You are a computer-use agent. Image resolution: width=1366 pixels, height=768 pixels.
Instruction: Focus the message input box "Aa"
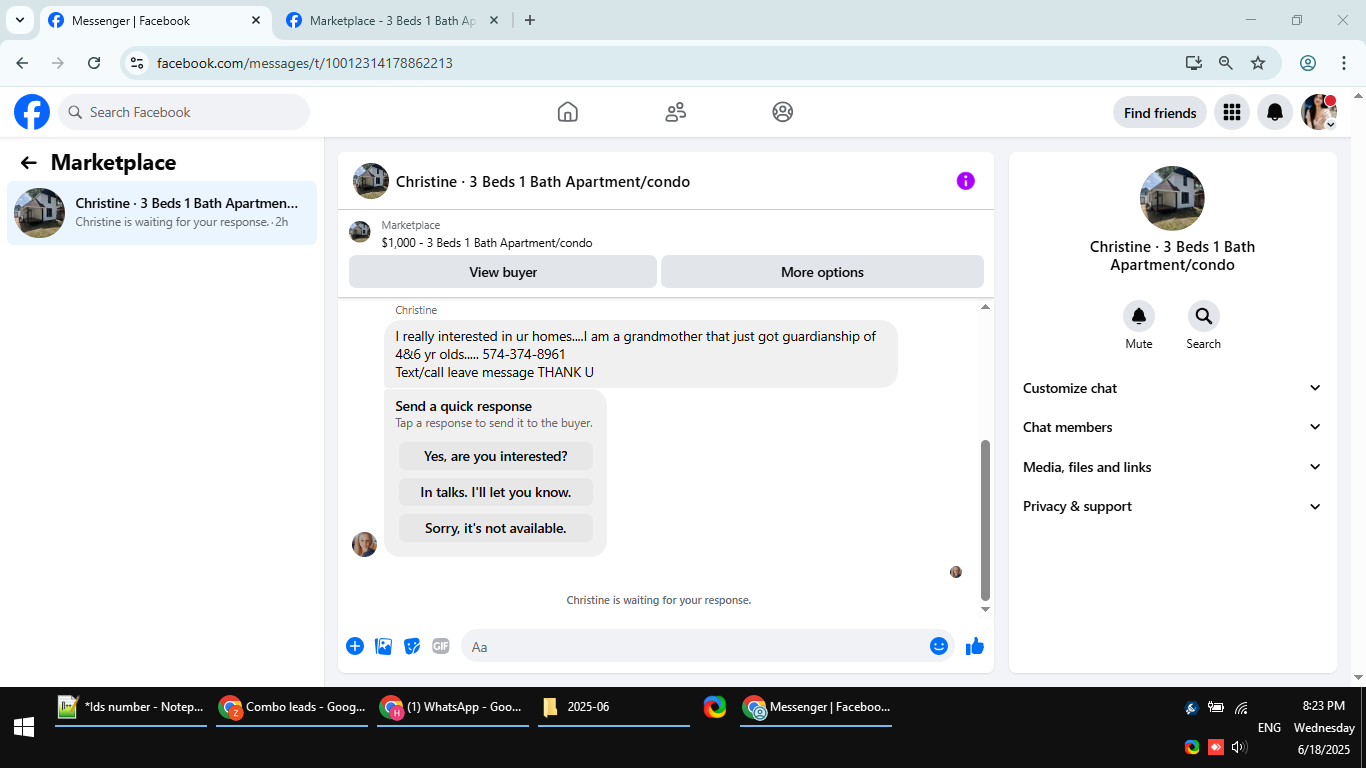click(708, 646)
